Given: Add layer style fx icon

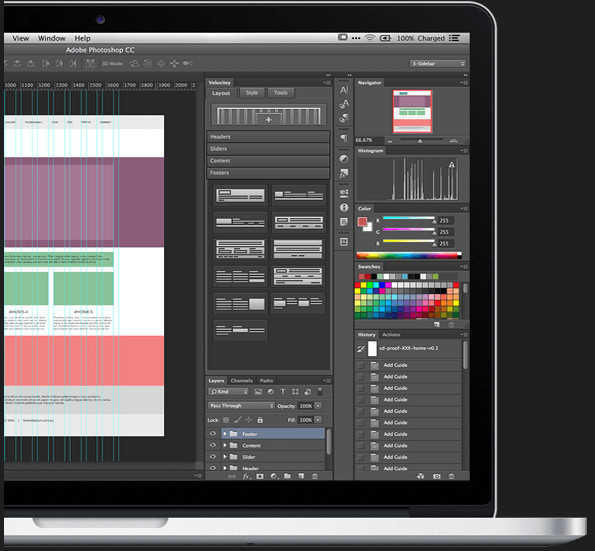Looking at the screenshot, I should [x=247, y=476].
